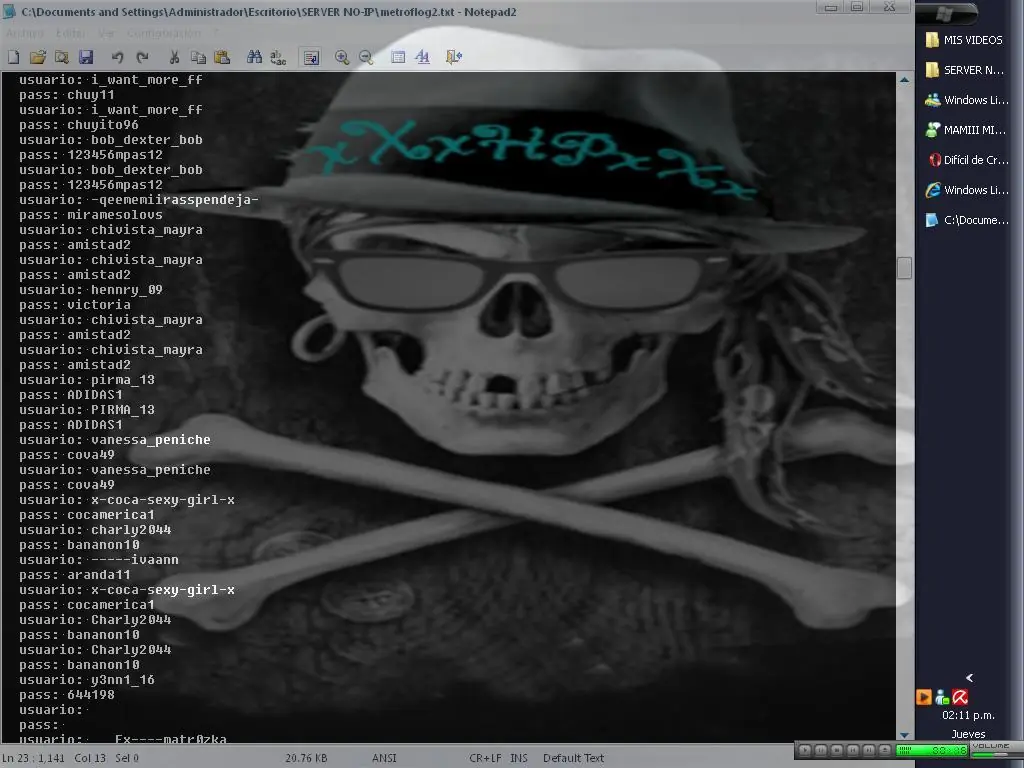Toggle word wrap in the toolbar
Image resolution: width=1024 pixels, height=768 pixels.
[312, 57]
